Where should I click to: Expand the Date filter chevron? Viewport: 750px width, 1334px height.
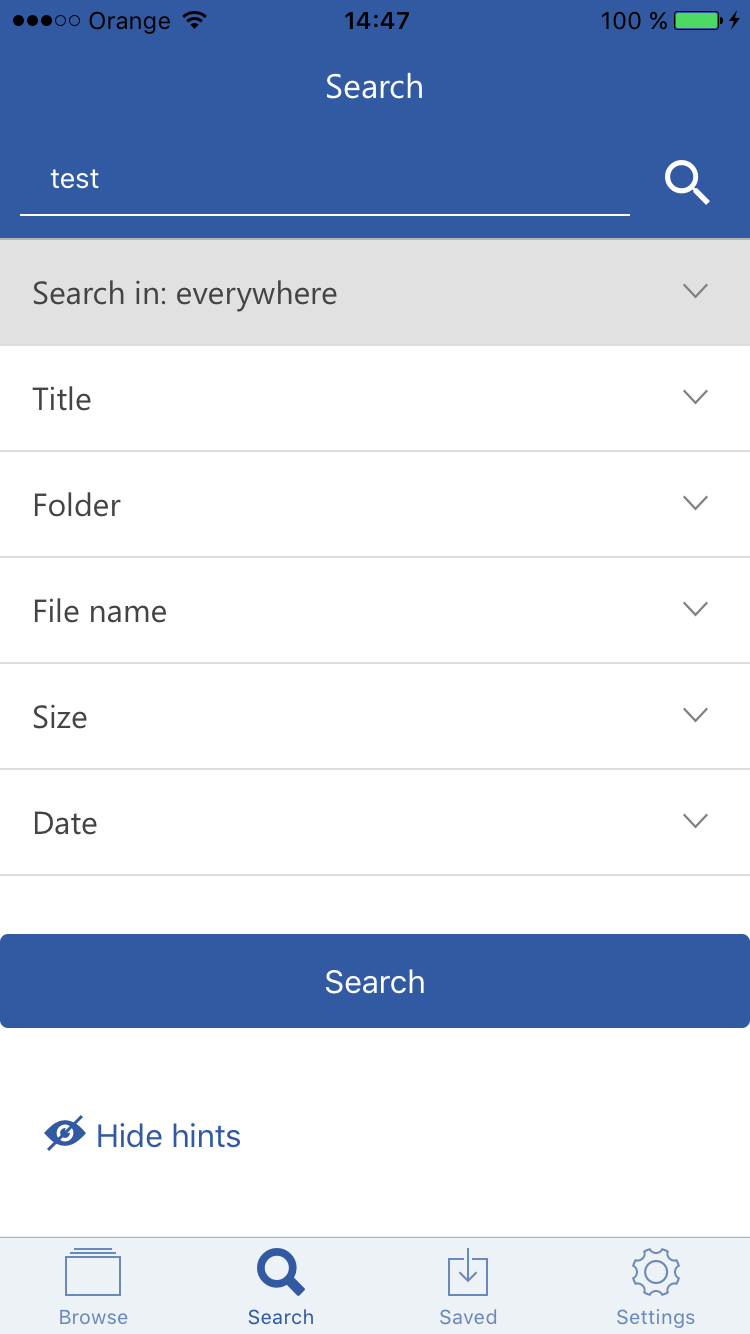point(695,821)
